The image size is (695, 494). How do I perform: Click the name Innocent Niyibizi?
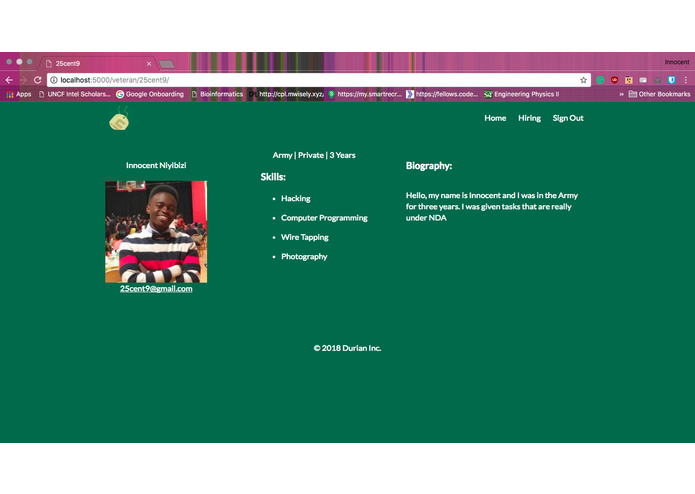(156, 166)
